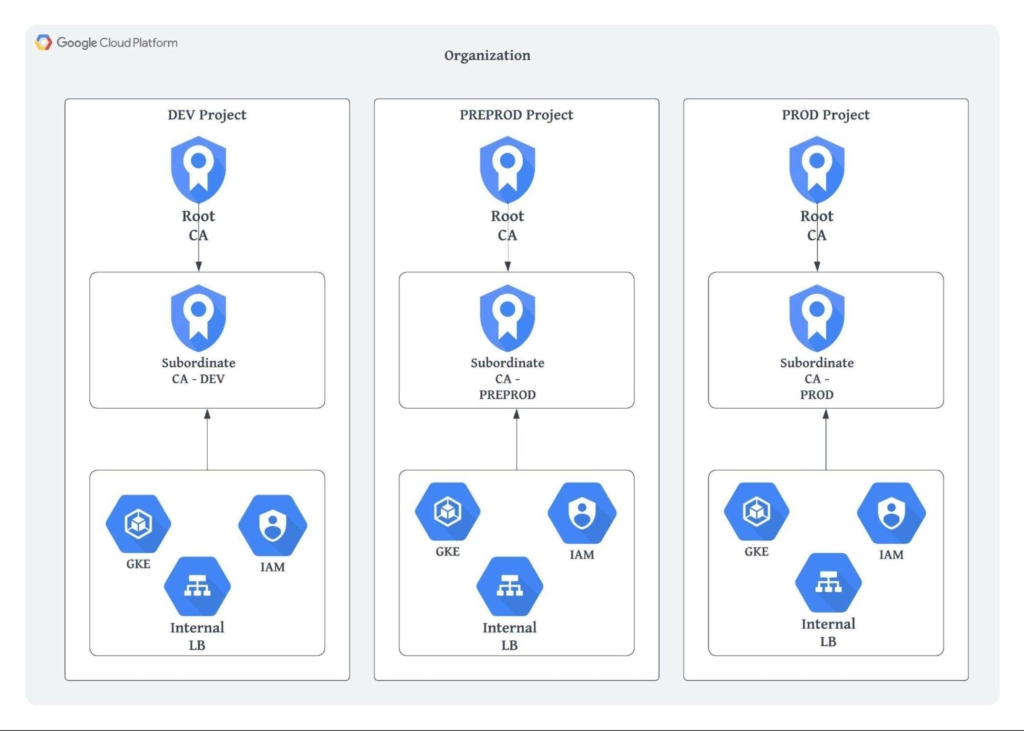Screen dimensions: 1024x731
Task: Click the IAM label in PROD Project
Action: click(891, 555)
